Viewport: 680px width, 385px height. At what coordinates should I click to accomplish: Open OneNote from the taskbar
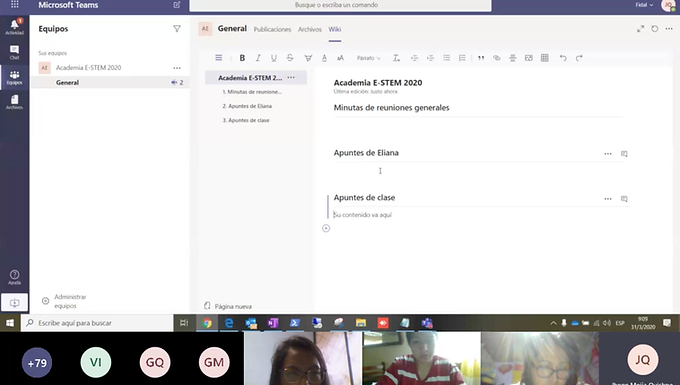(x=273, y=323)
